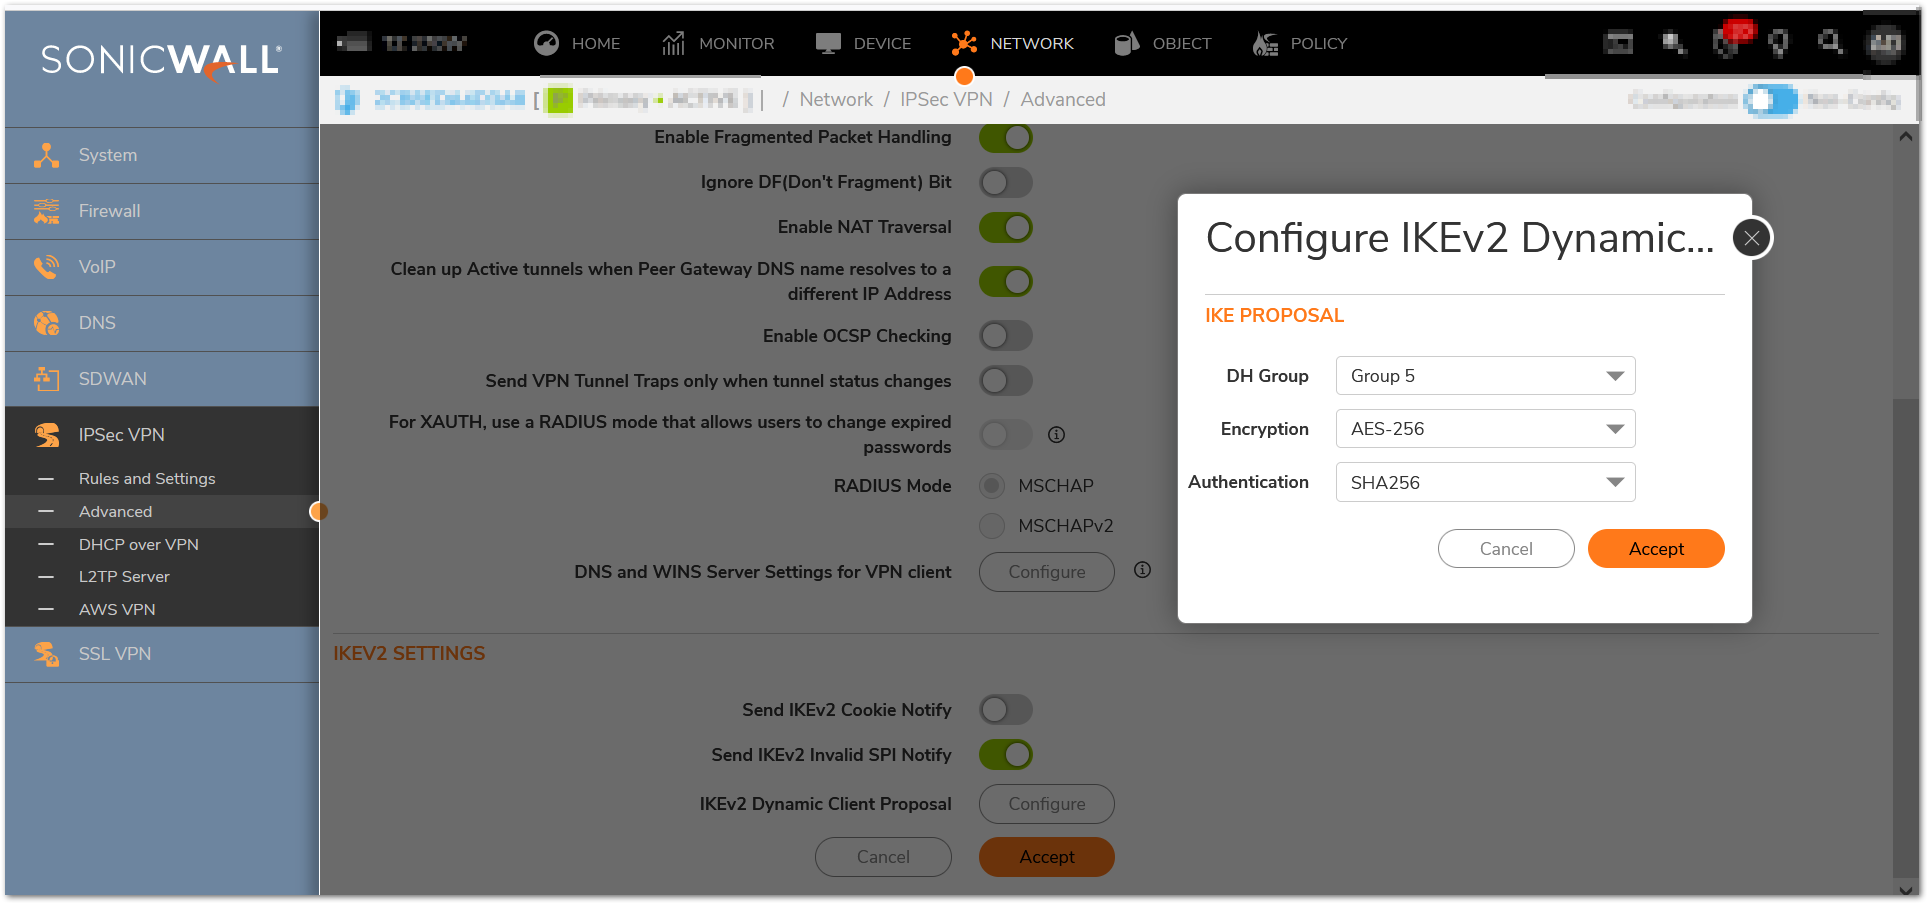Click the Network breadcrumb link
Viewport: 1928px width, 904px height.
836,100
